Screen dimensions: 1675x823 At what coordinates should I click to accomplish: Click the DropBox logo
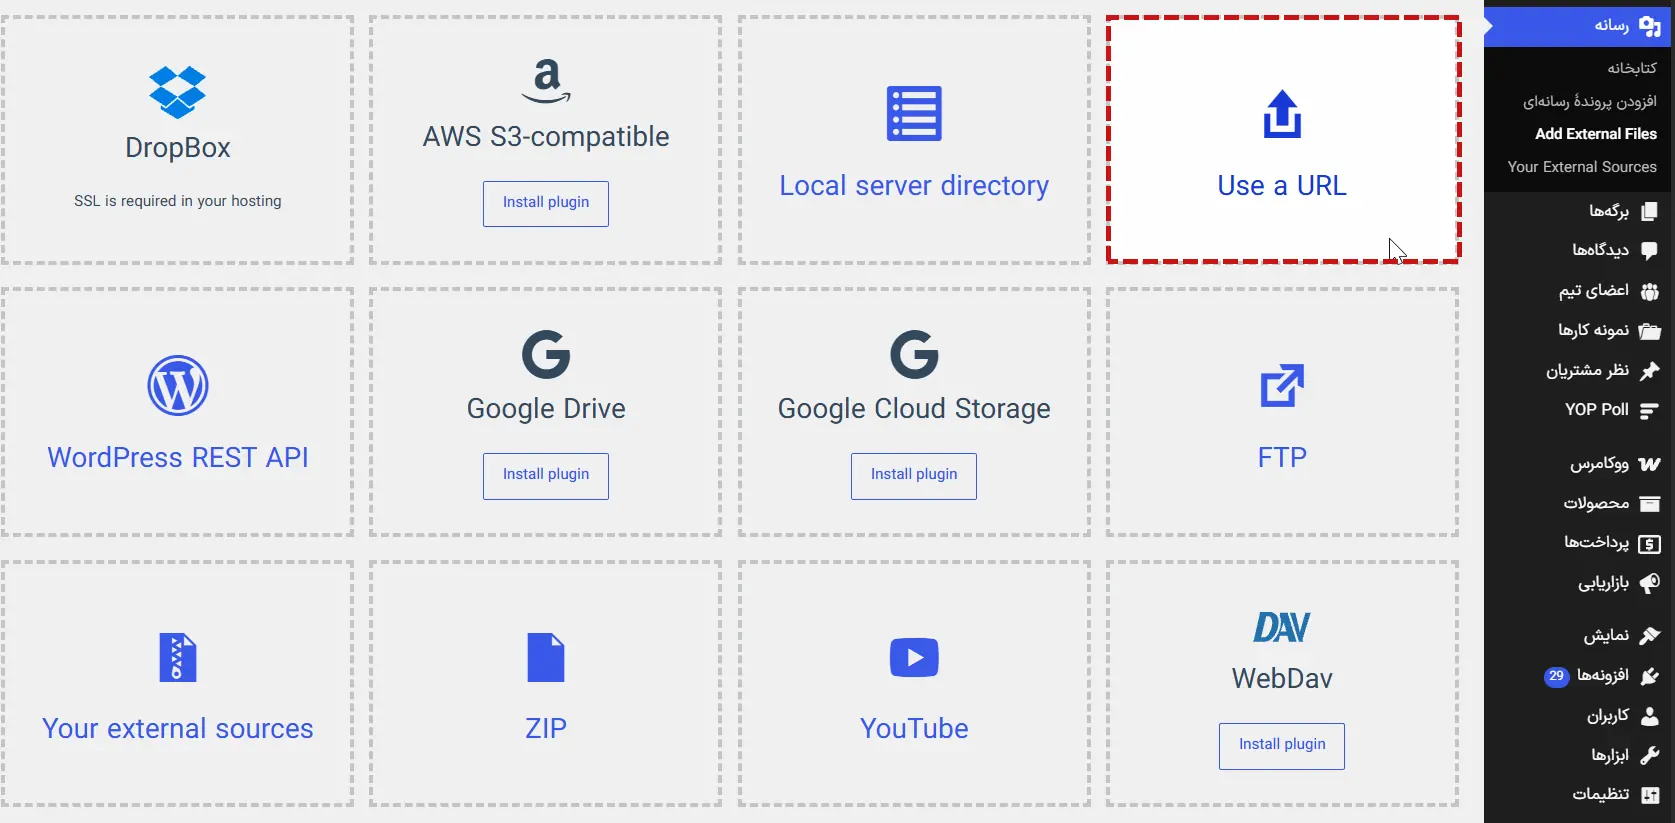pyautogui.click(x=178, y=93)
